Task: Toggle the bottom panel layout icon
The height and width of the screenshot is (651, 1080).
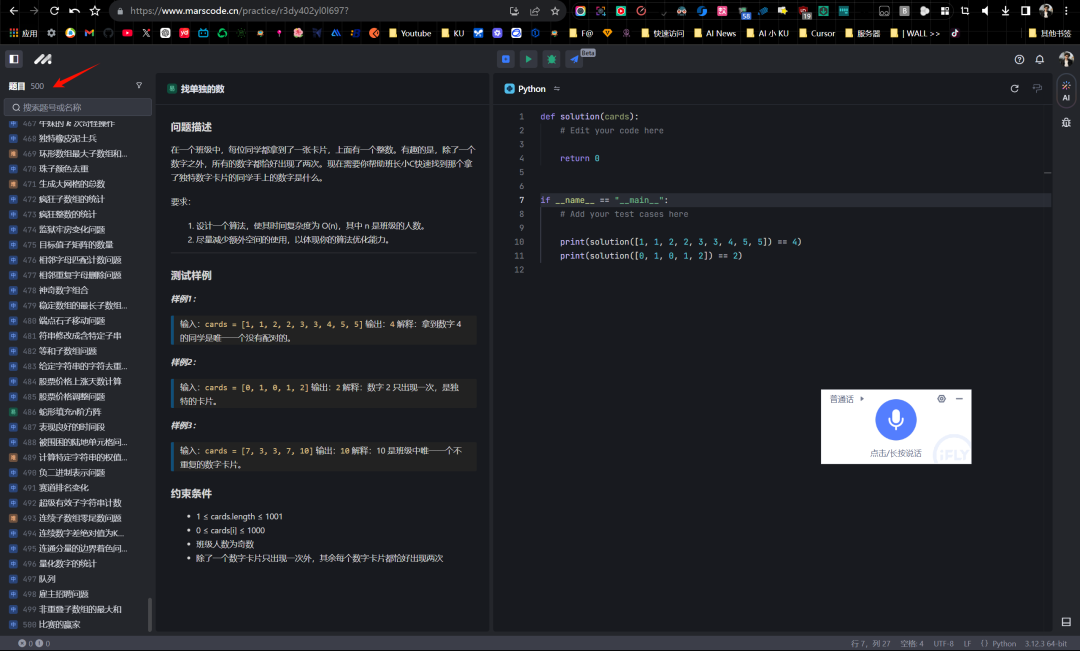Action: pos(1066,622)
